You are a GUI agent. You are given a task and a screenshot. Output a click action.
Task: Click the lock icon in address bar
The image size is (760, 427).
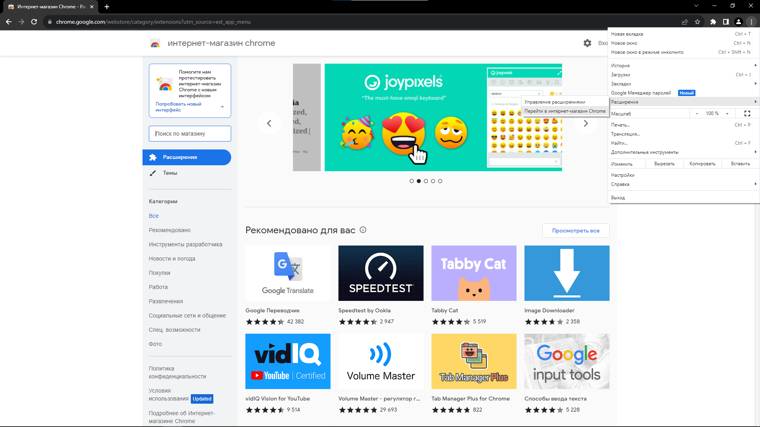49,22
